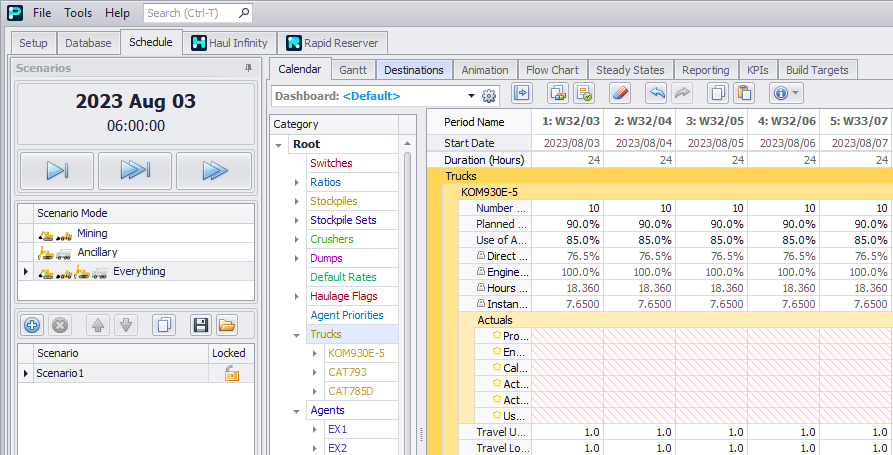Collapse the Trucks category node
This screenshot has width=893, height=455.
tap(297, 334)
